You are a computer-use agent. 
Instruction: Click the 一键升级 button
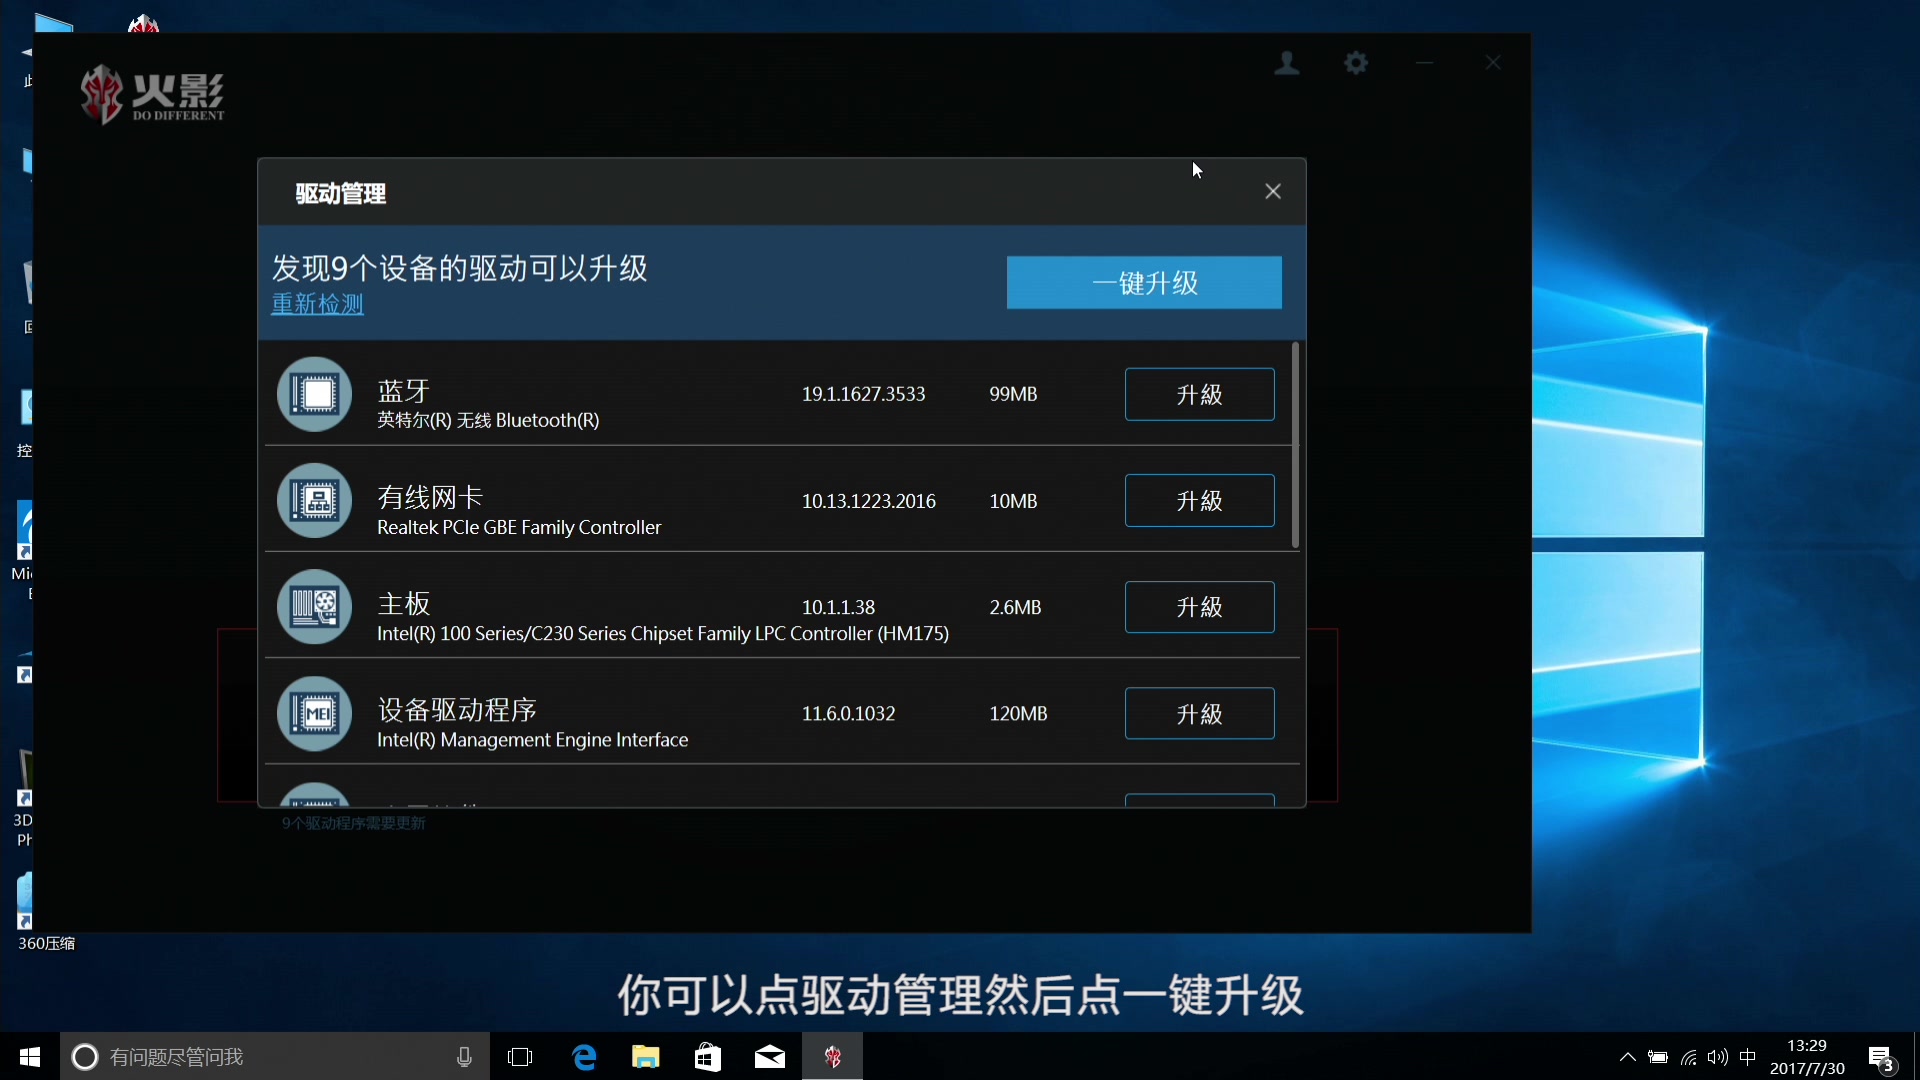[1144, 283]
